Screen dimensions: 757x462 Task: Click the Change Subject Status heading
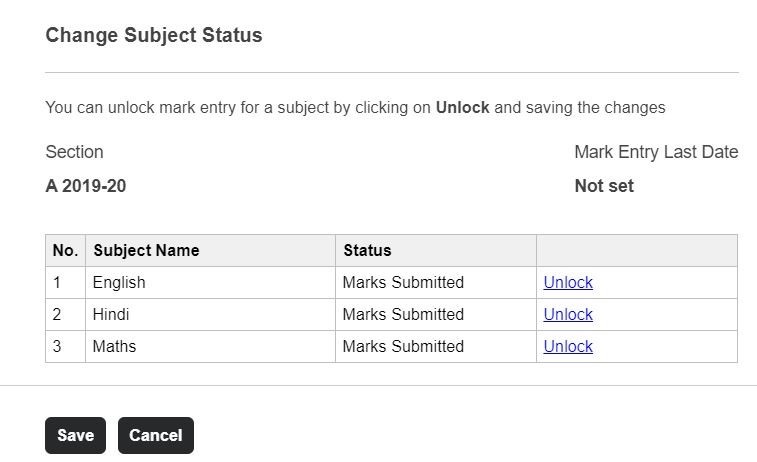tap(154, 35)
